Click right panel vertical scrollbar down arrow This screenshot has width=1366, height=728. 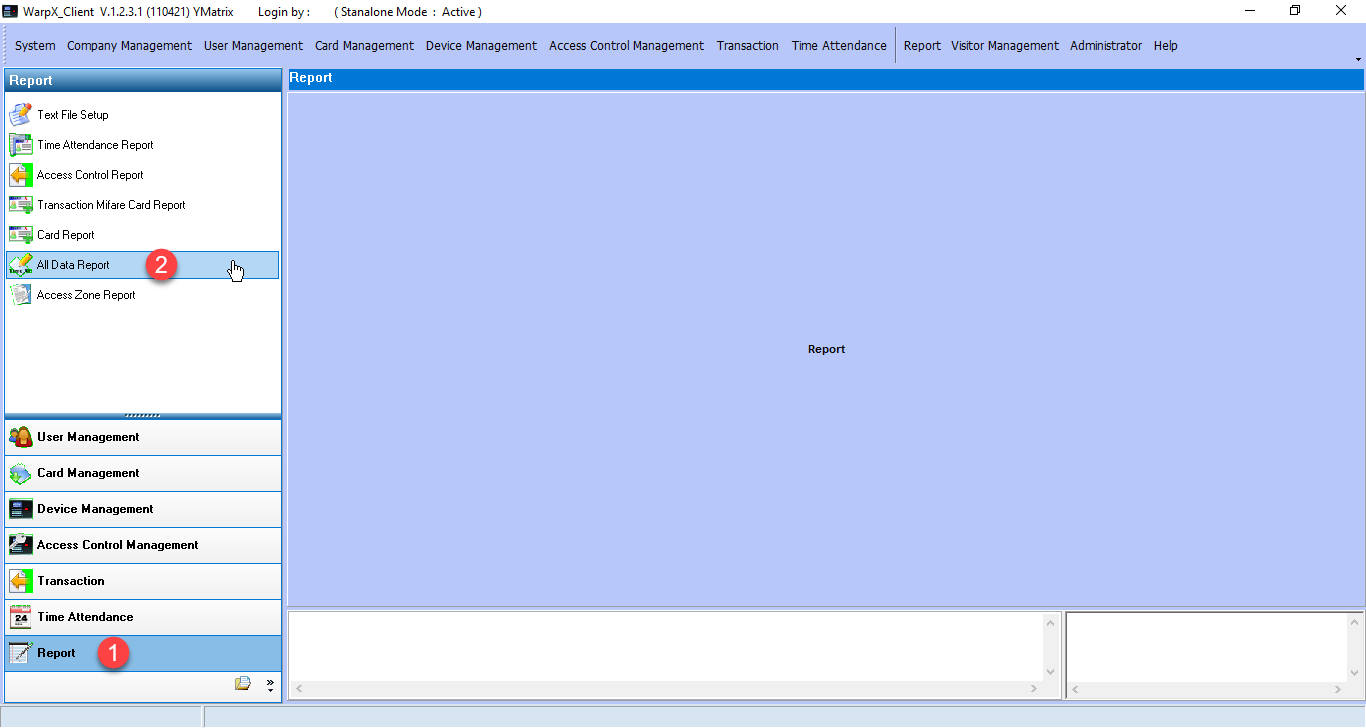1353,672
